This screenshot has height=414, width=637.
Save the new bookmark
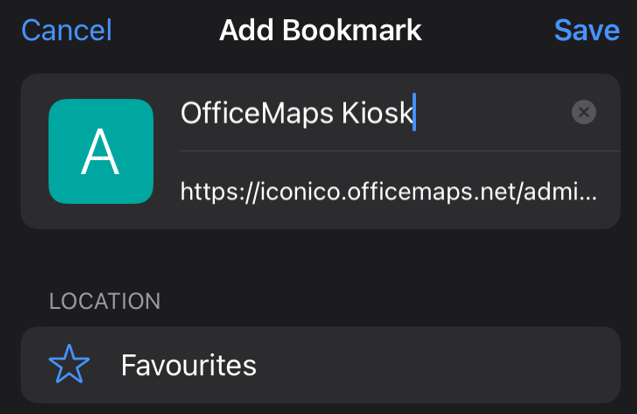click(x=587, y=30)
